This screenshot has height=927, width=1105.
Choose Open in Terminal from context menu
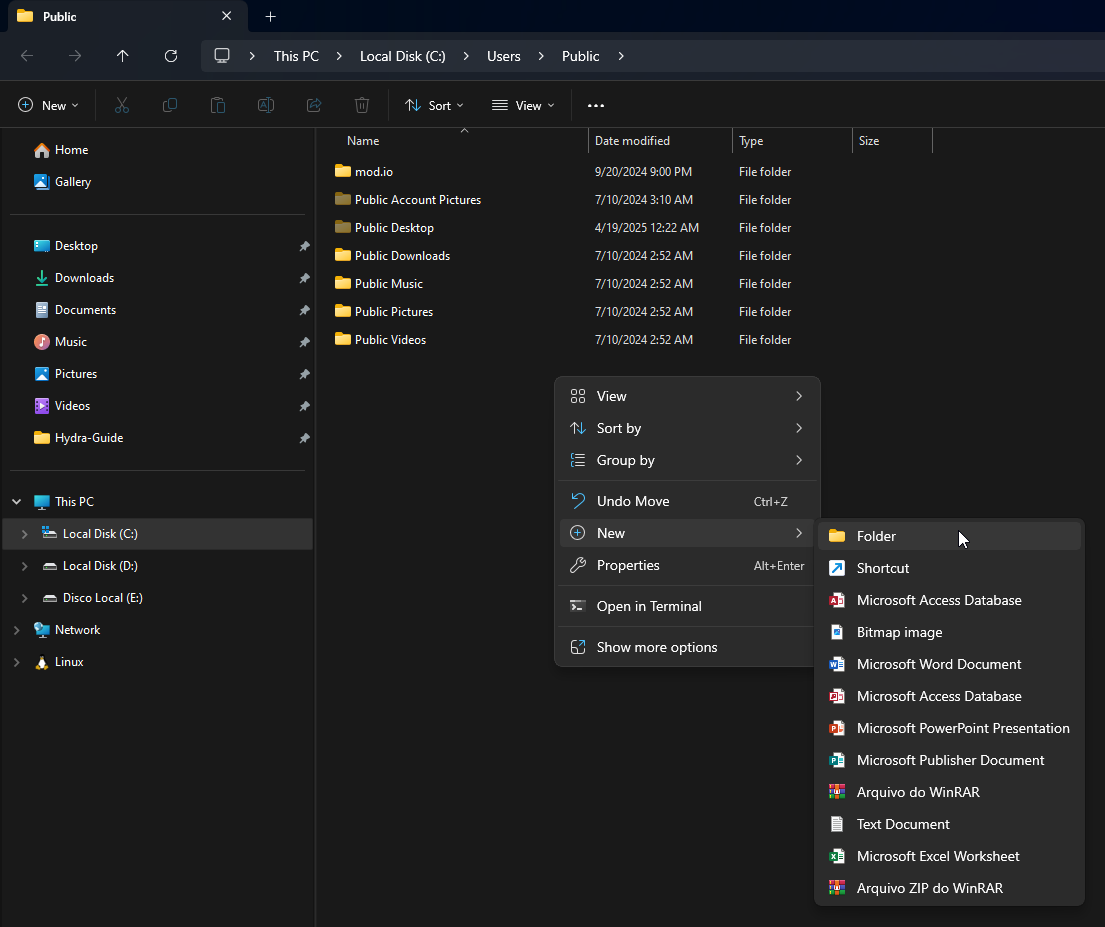(687, 606)
